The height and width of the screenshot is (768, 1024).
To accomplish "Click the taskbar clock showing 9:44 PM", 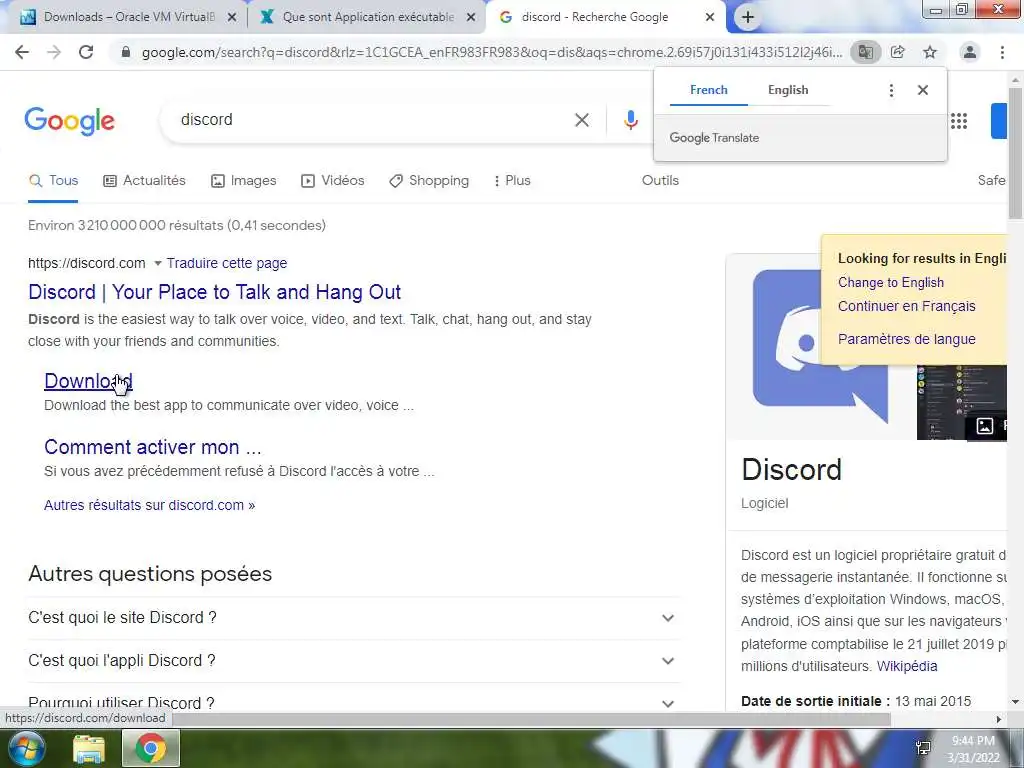I will tap(973, 749).
